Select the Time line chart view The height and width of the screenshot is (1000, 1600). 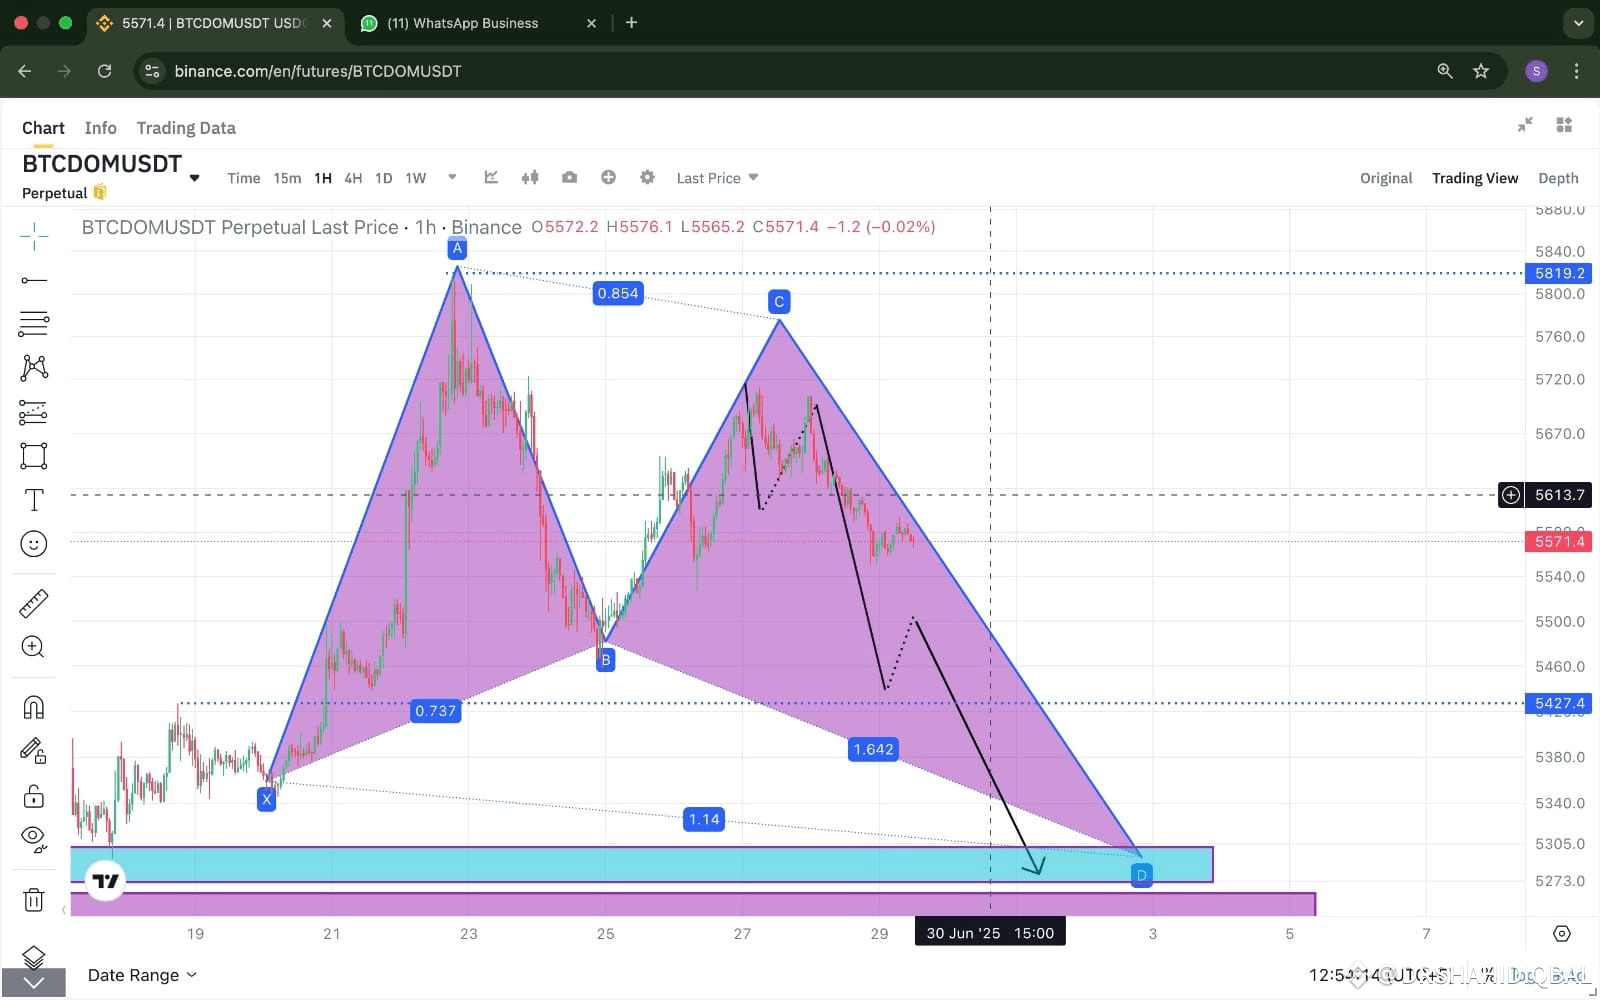(243, 178)
